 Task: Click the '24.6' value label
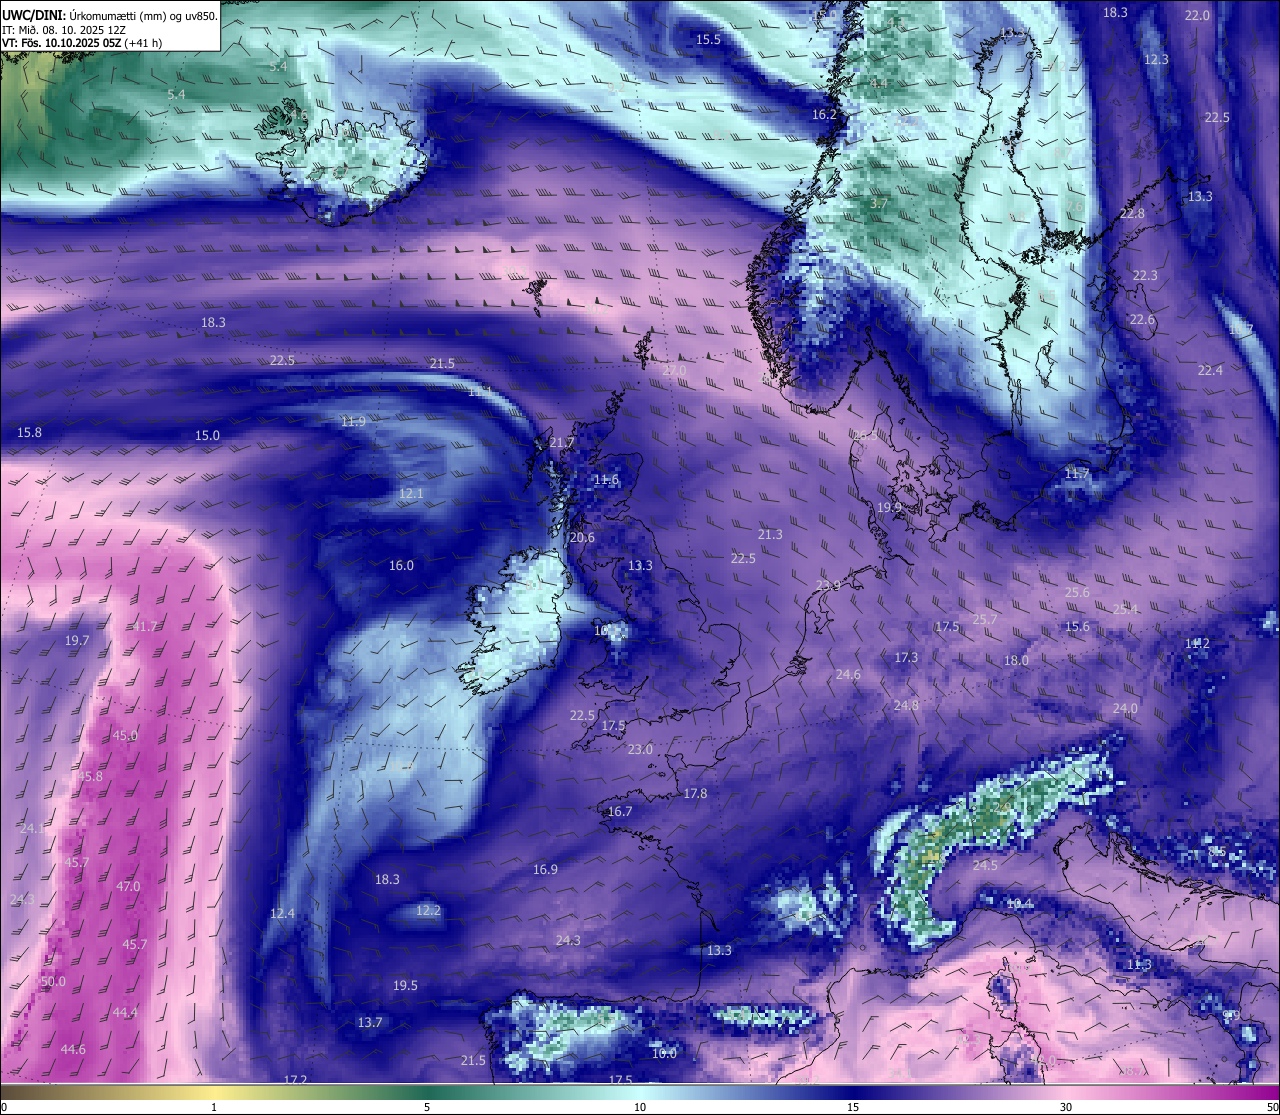(848, 675)
